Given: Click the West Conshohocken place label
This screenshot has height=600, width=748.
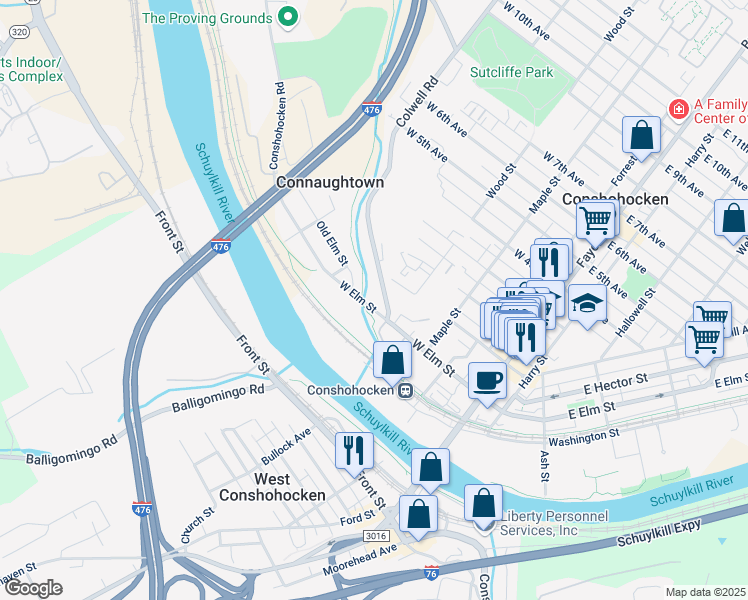Looking at the screenshot, I should (272, 487).
